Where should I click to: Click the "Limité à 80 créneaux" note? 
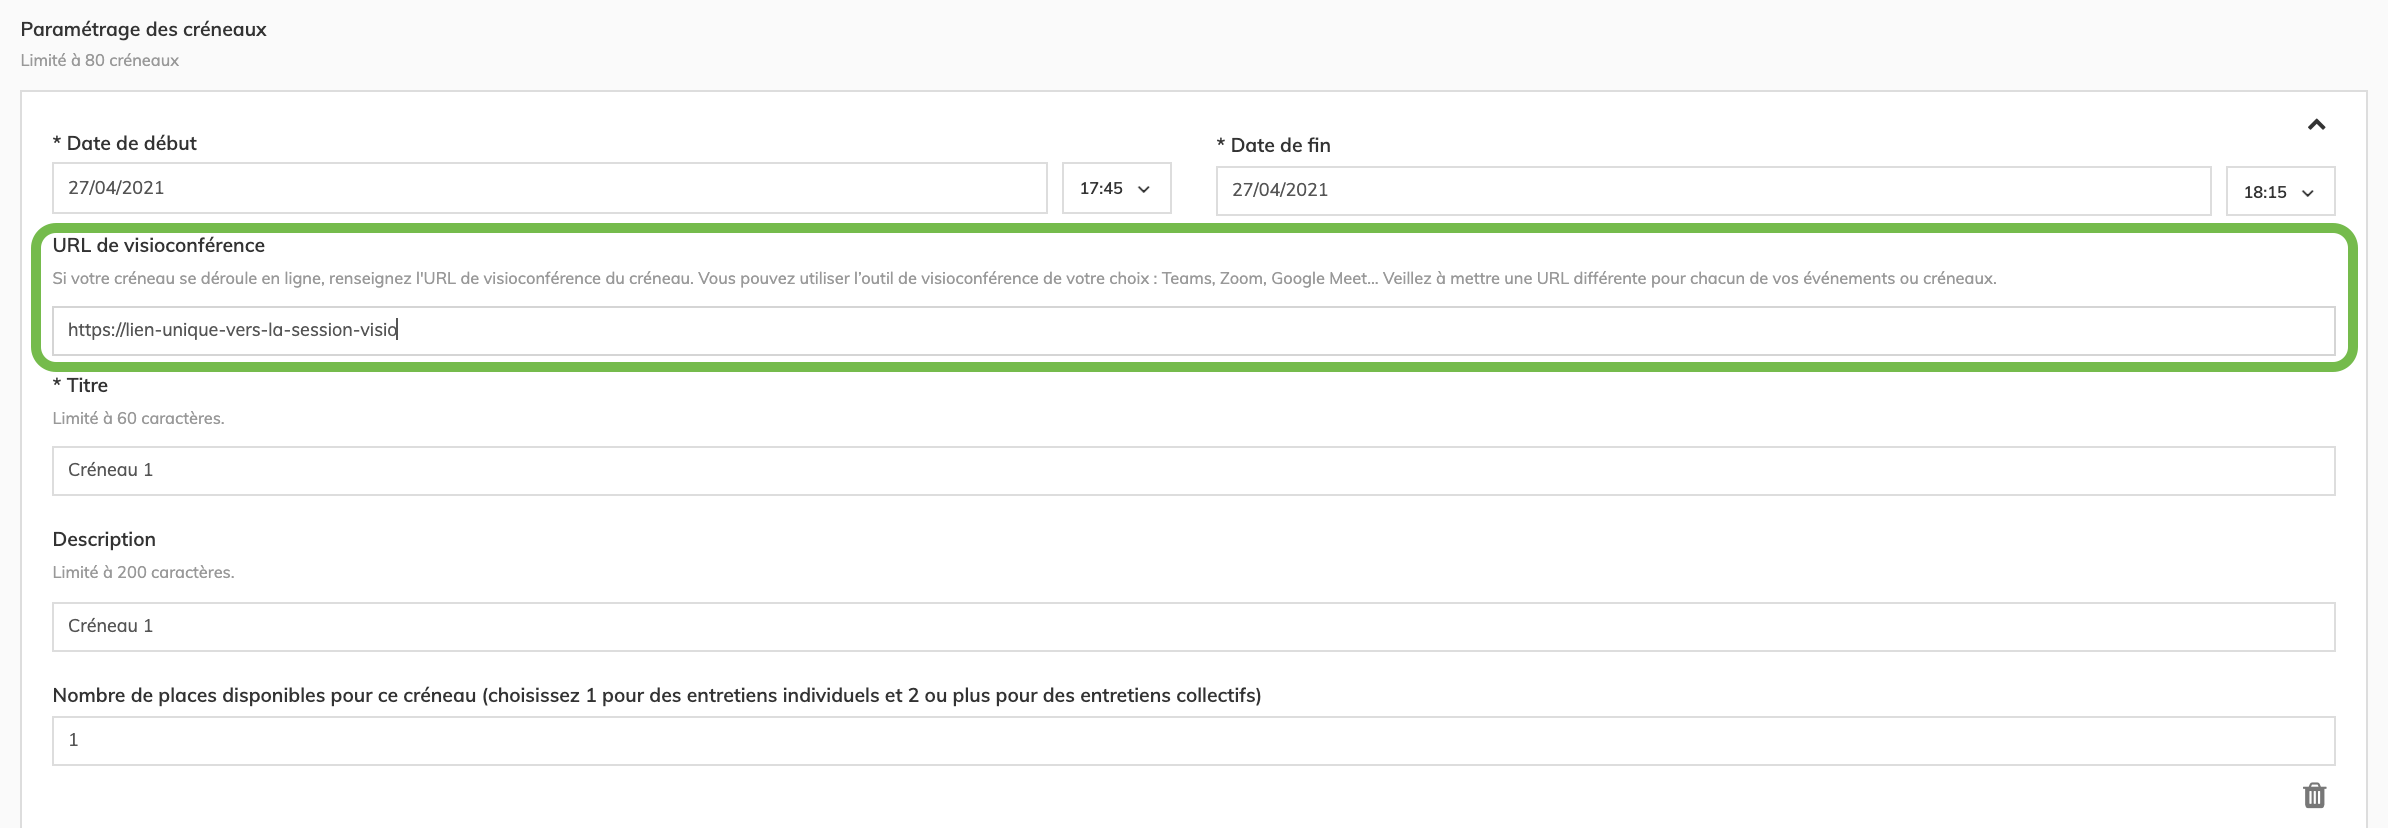(100, 60)
